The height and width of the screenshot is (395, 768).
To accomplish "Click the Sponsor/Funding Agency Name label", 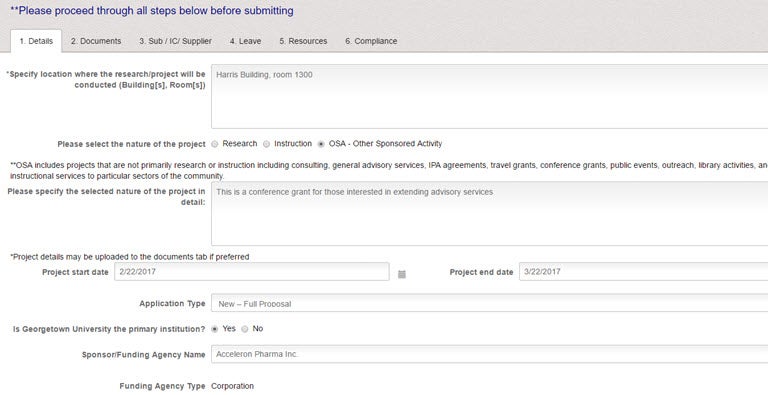I will click(x=144, y=355).
